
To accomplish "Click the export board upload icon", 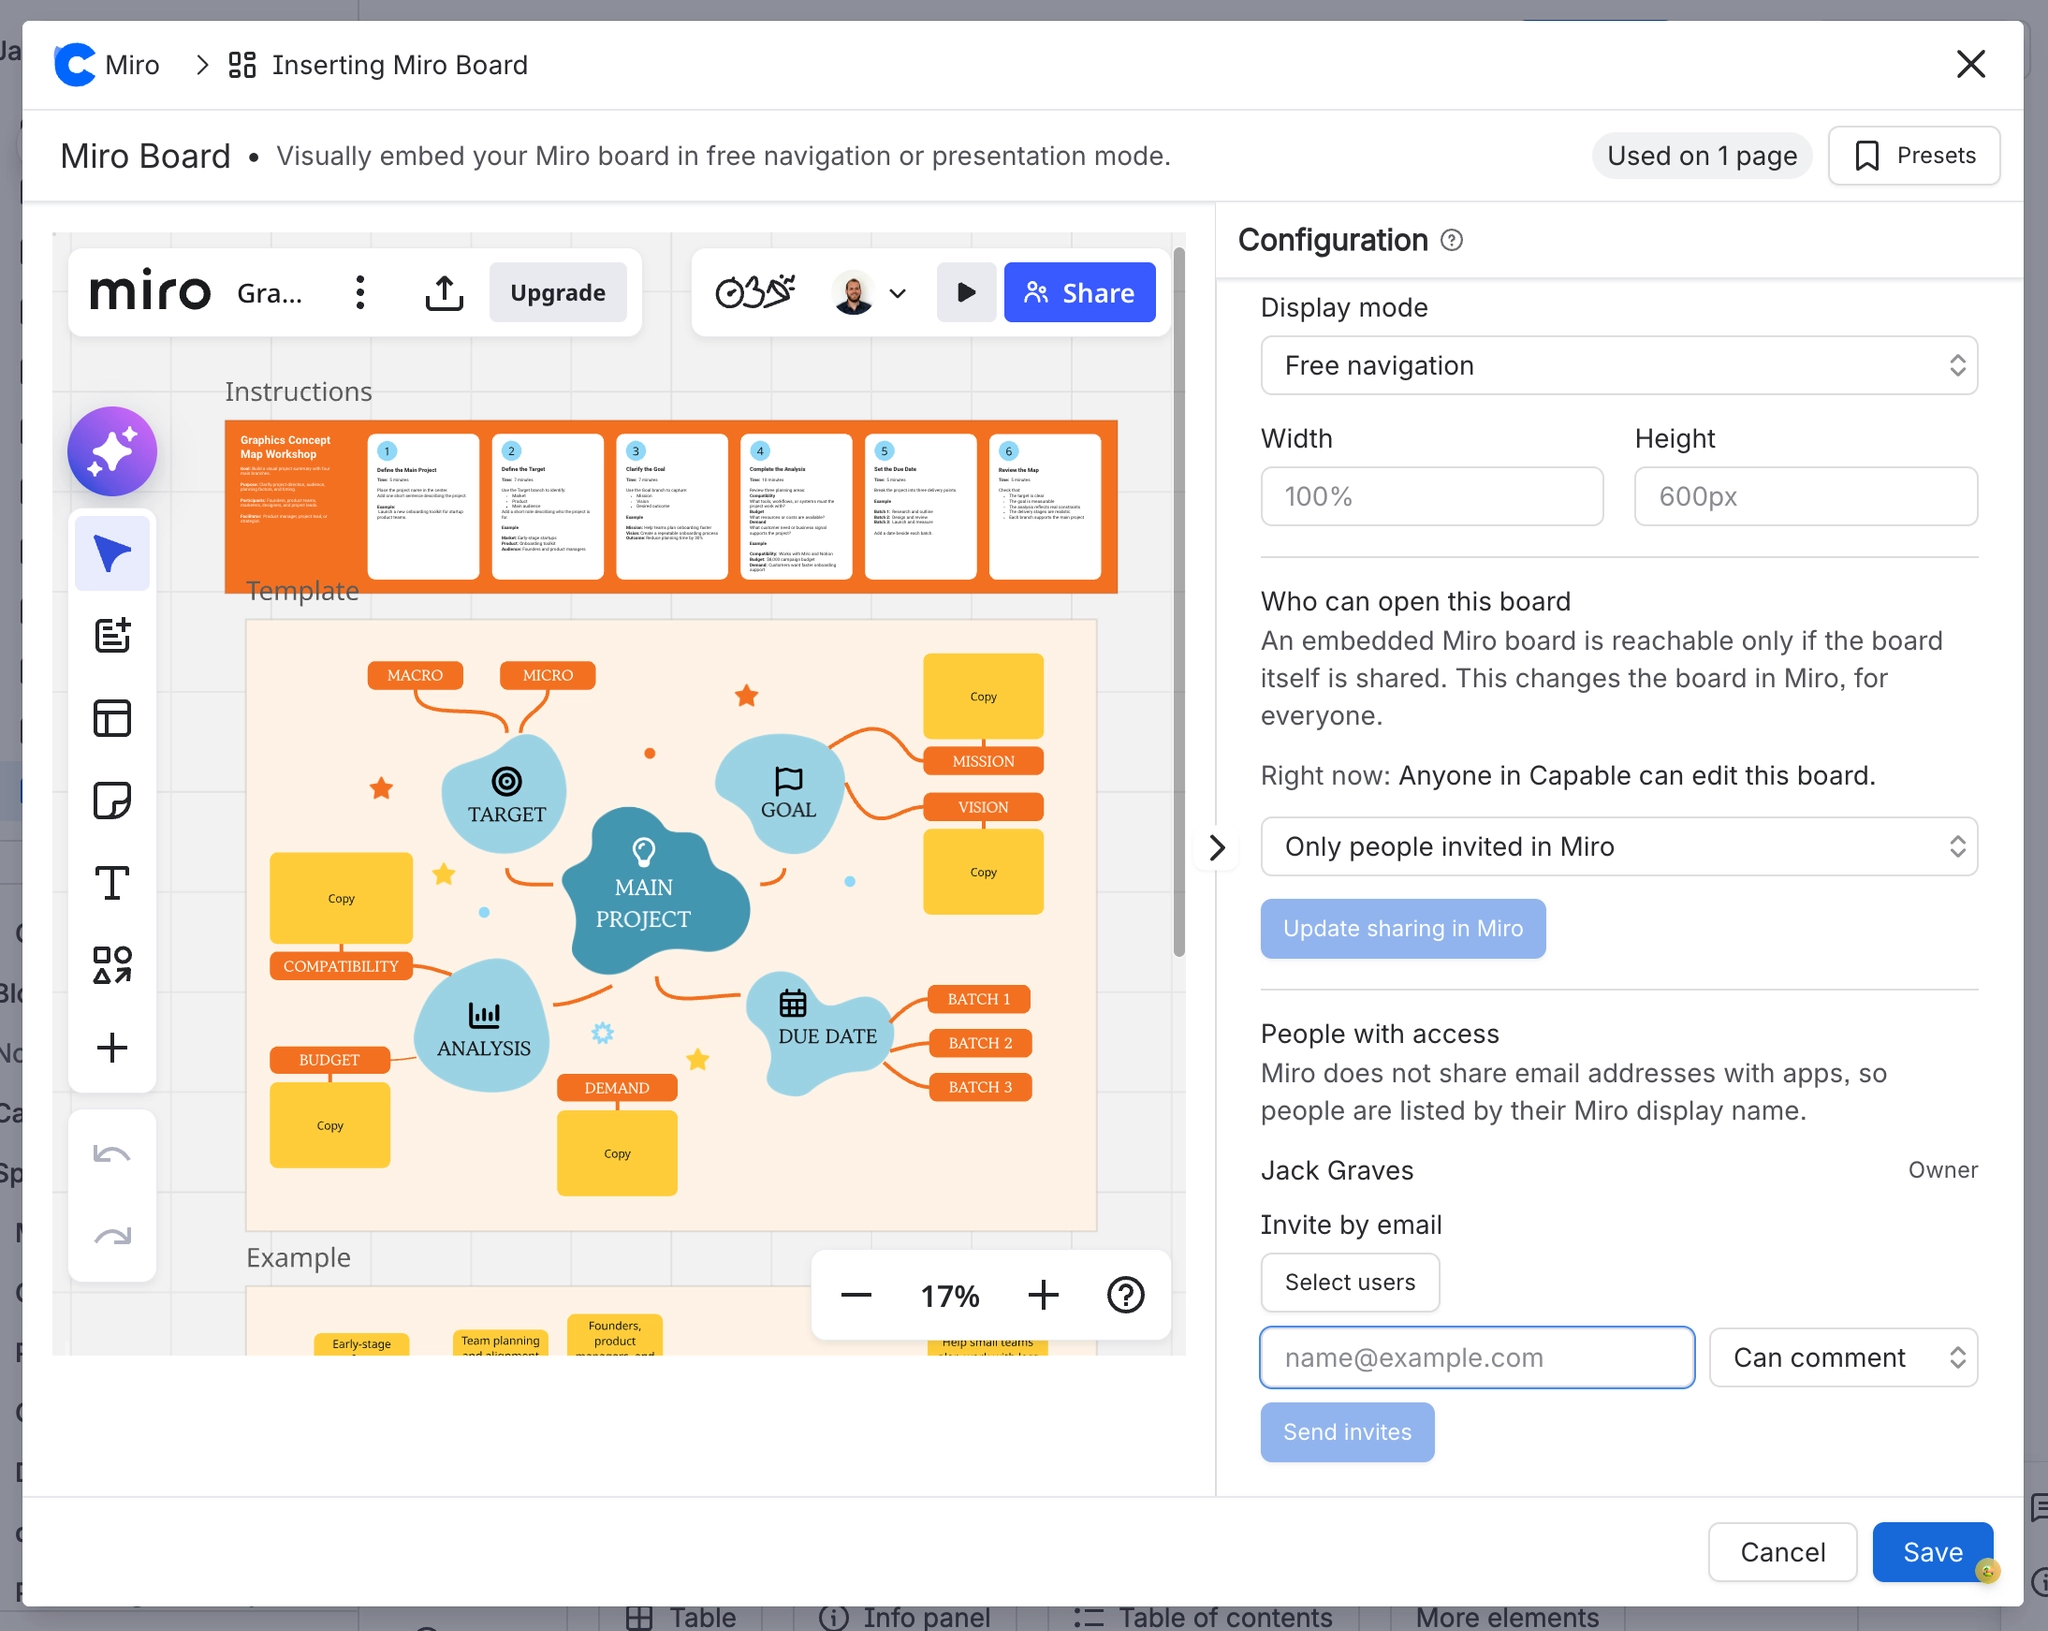I will [x=444, y=293].
